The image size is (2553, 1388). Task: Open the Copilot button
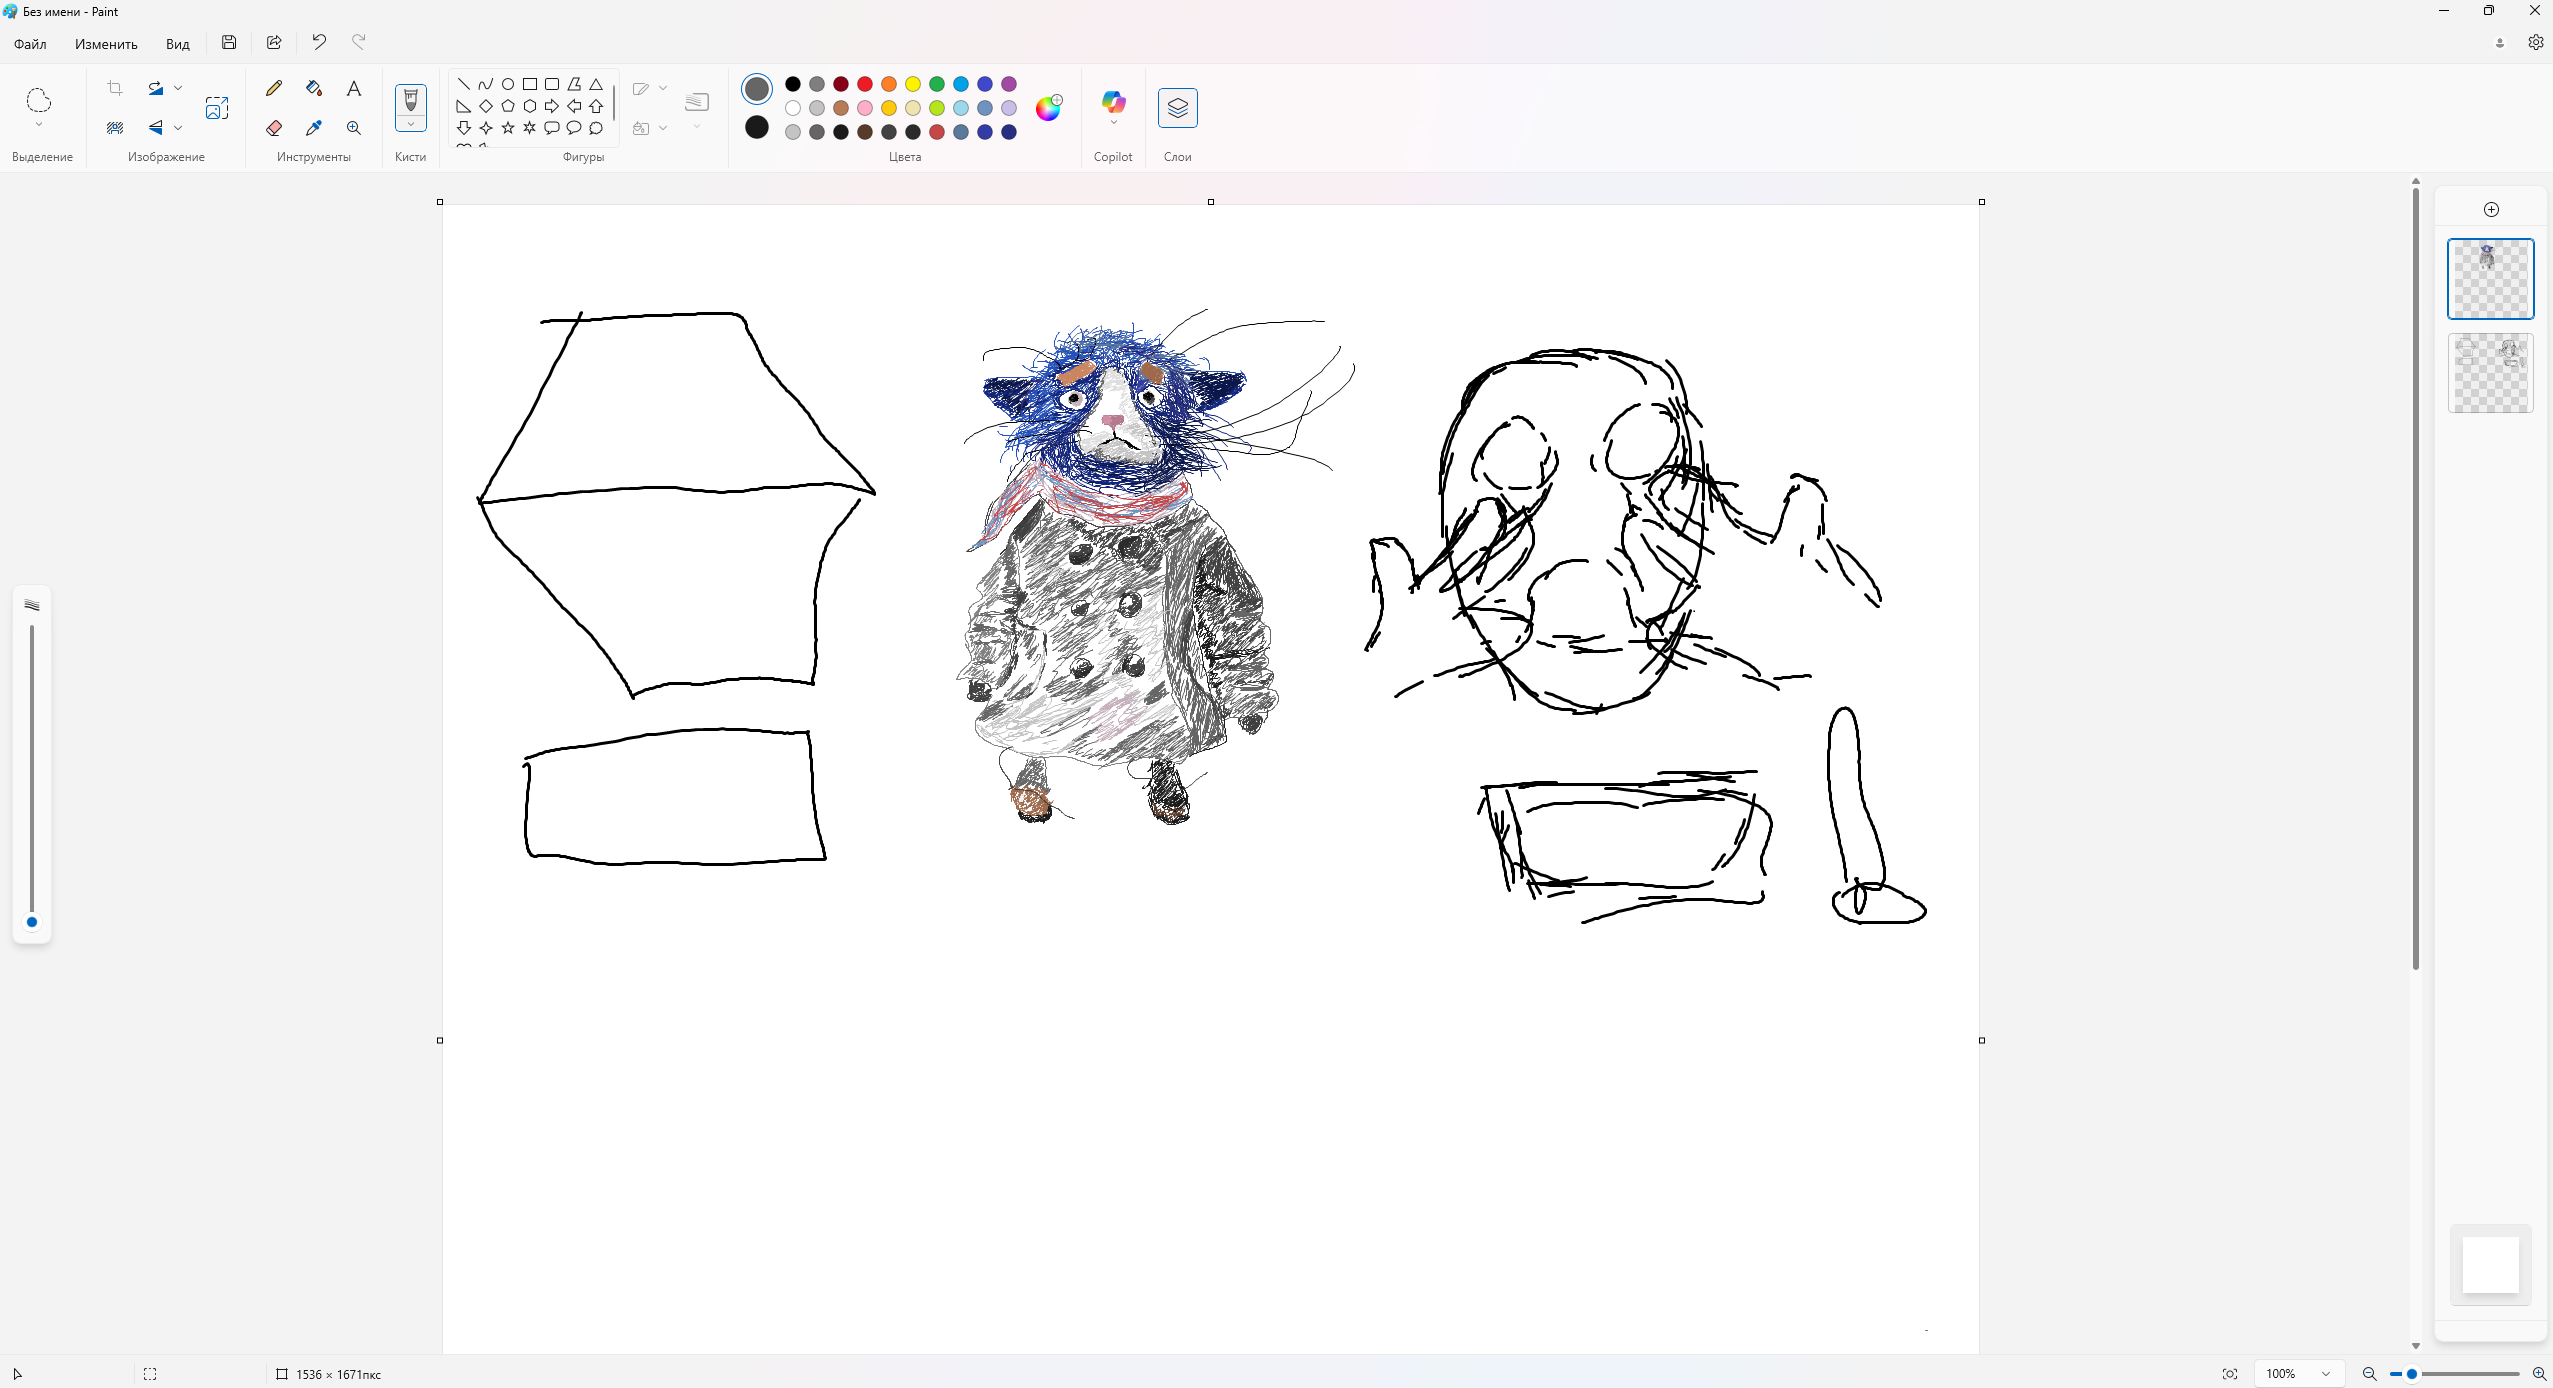(x=1113, y=102)
